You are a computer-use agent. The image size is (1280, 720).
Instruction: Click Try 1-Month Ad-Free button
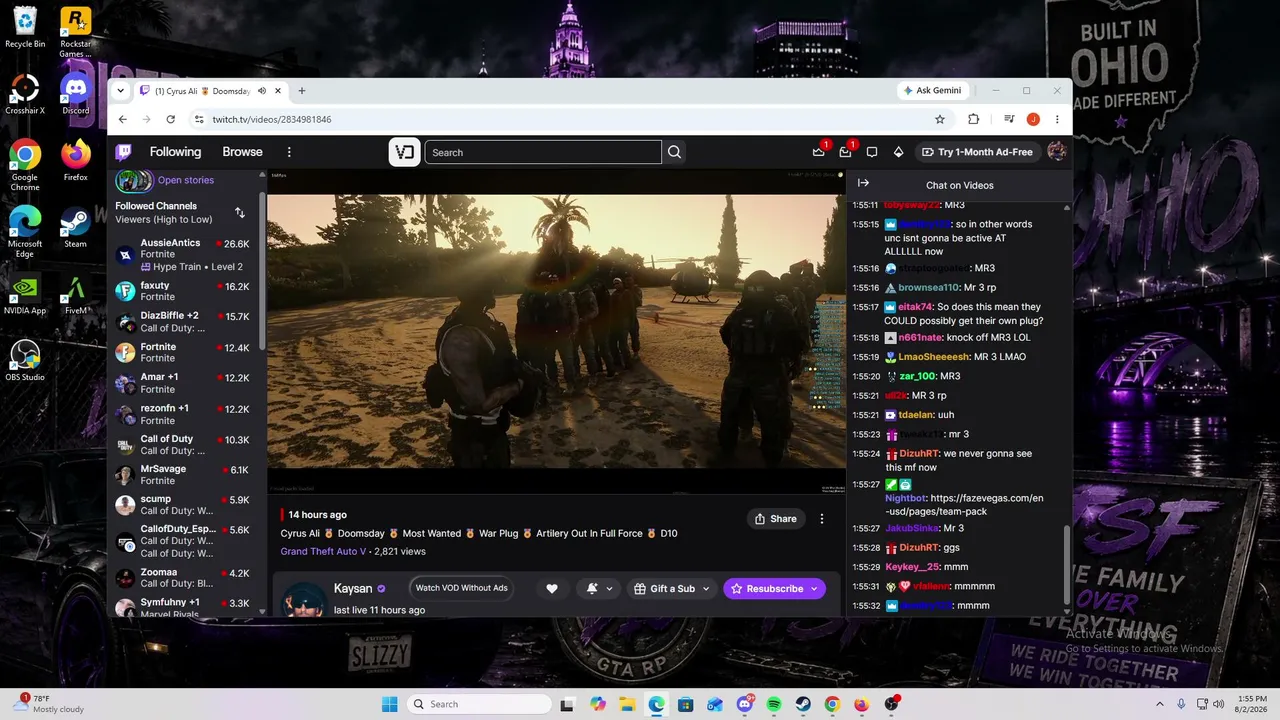(977, 152)
